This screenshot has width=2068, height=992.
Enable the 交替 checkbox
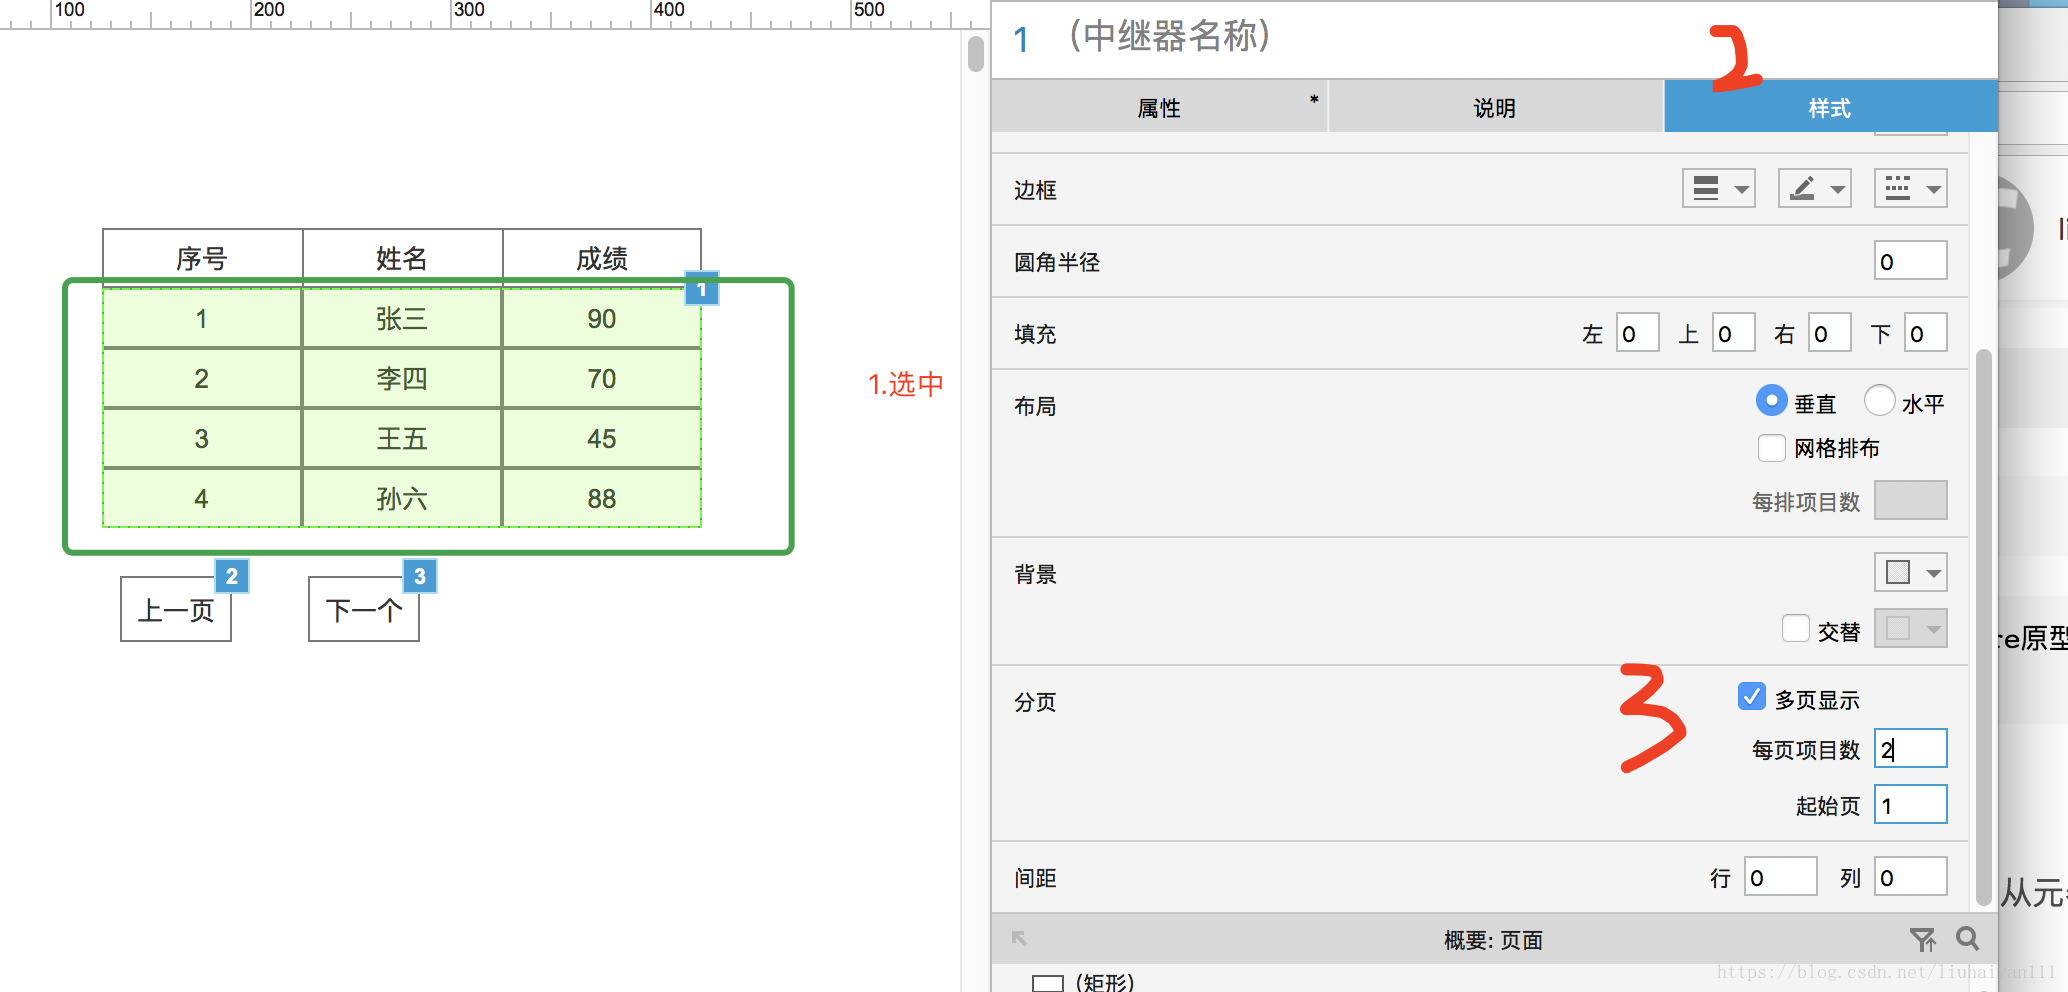click(x=1795, y=628)
